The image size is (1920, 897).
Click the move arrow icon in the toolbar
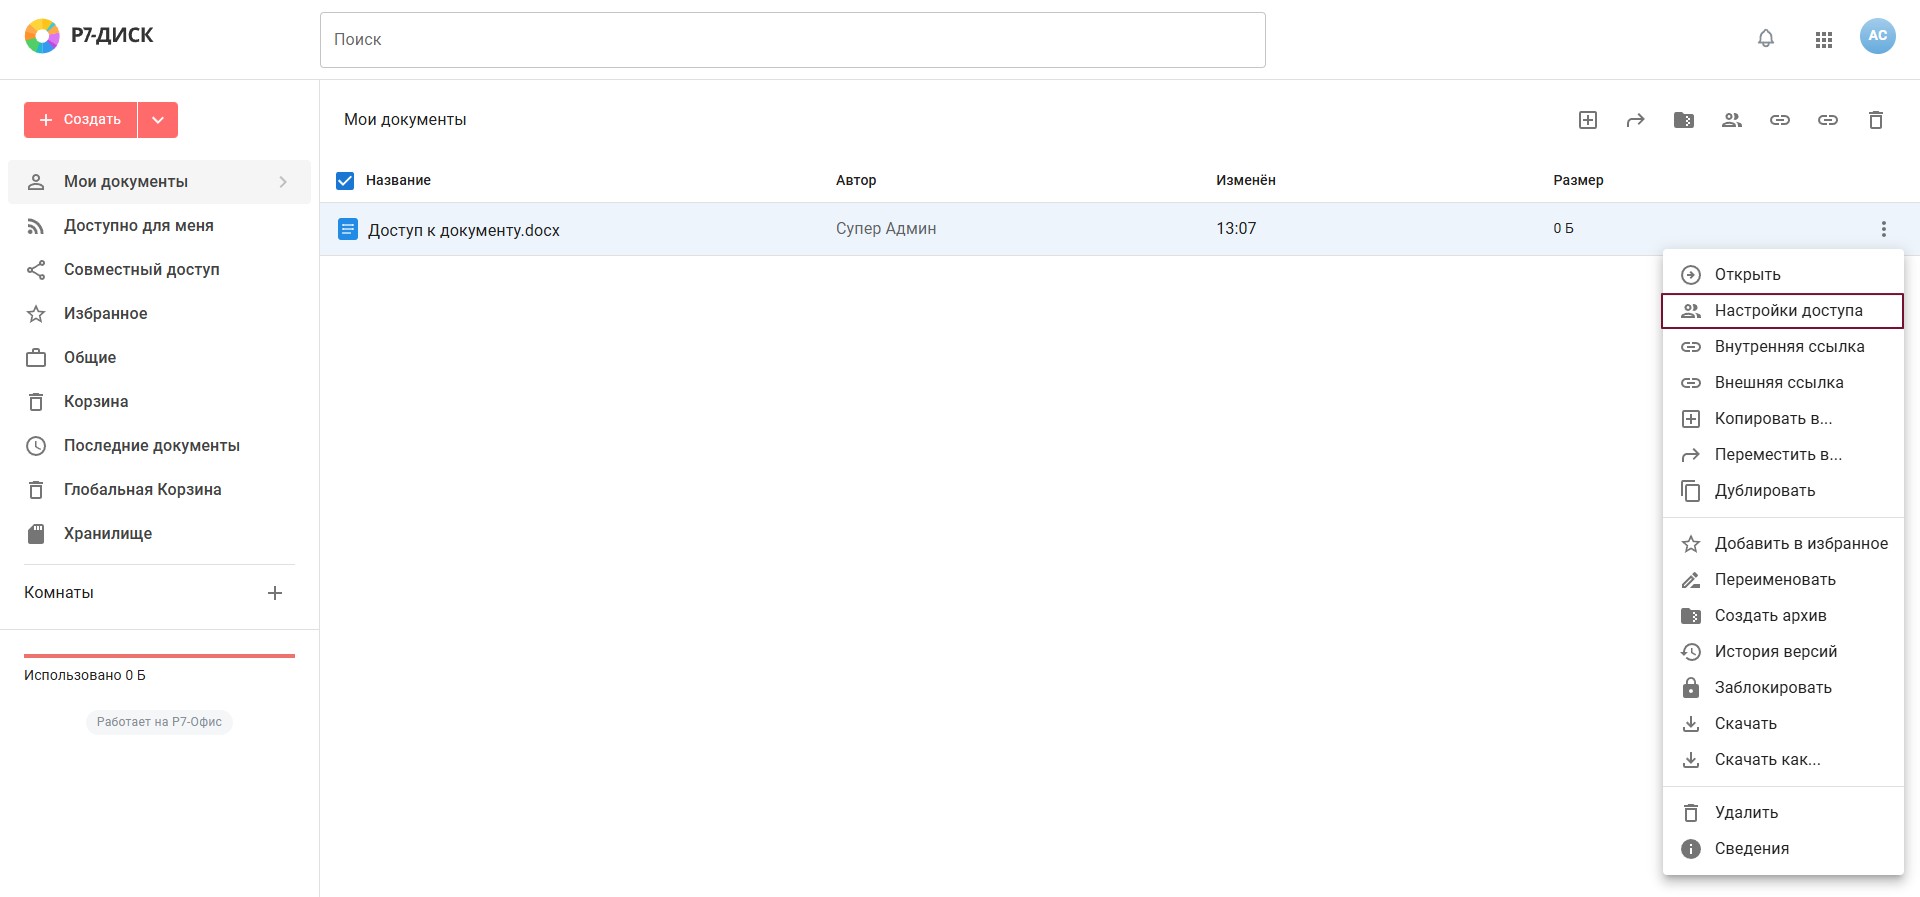pos(1636,120)
